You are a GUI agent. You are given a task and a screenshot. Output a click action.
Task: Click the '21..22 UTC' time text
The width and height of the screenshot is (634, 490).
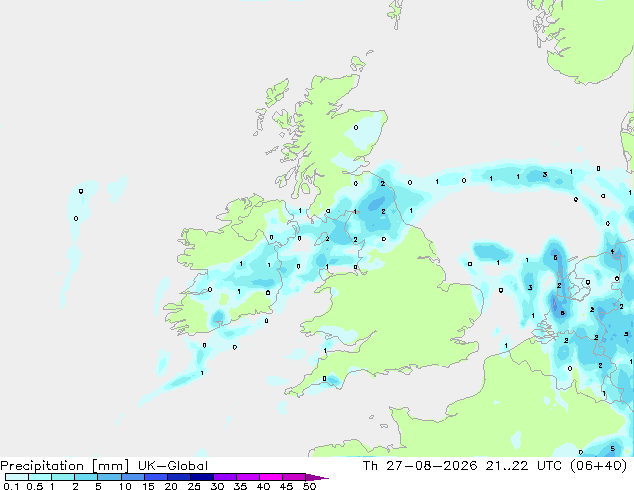(x=524, y=466)
